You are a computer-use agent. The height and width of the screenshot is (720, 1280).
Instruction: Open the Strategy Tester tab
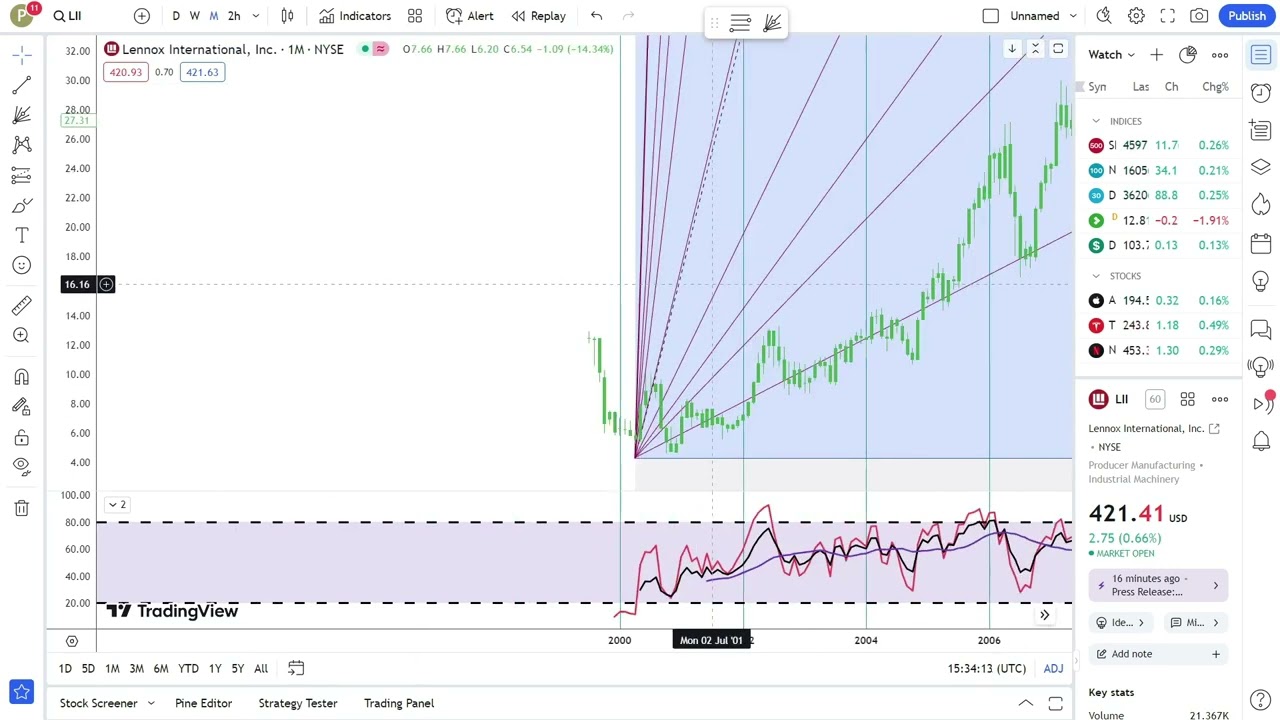(298, 703)
